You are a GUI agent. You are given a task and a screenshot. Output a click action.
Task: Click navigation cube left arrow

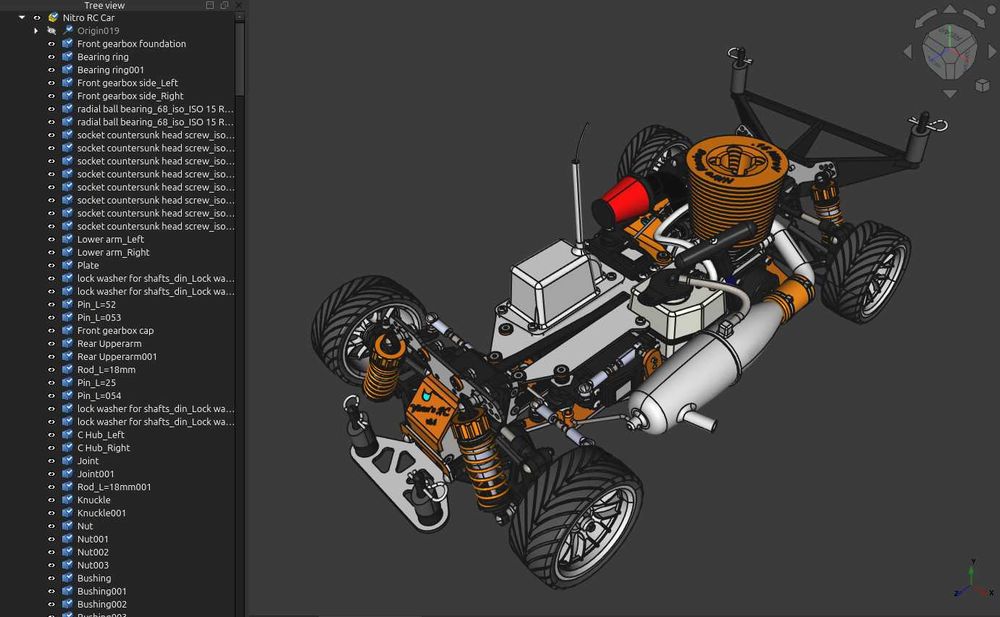909,50
